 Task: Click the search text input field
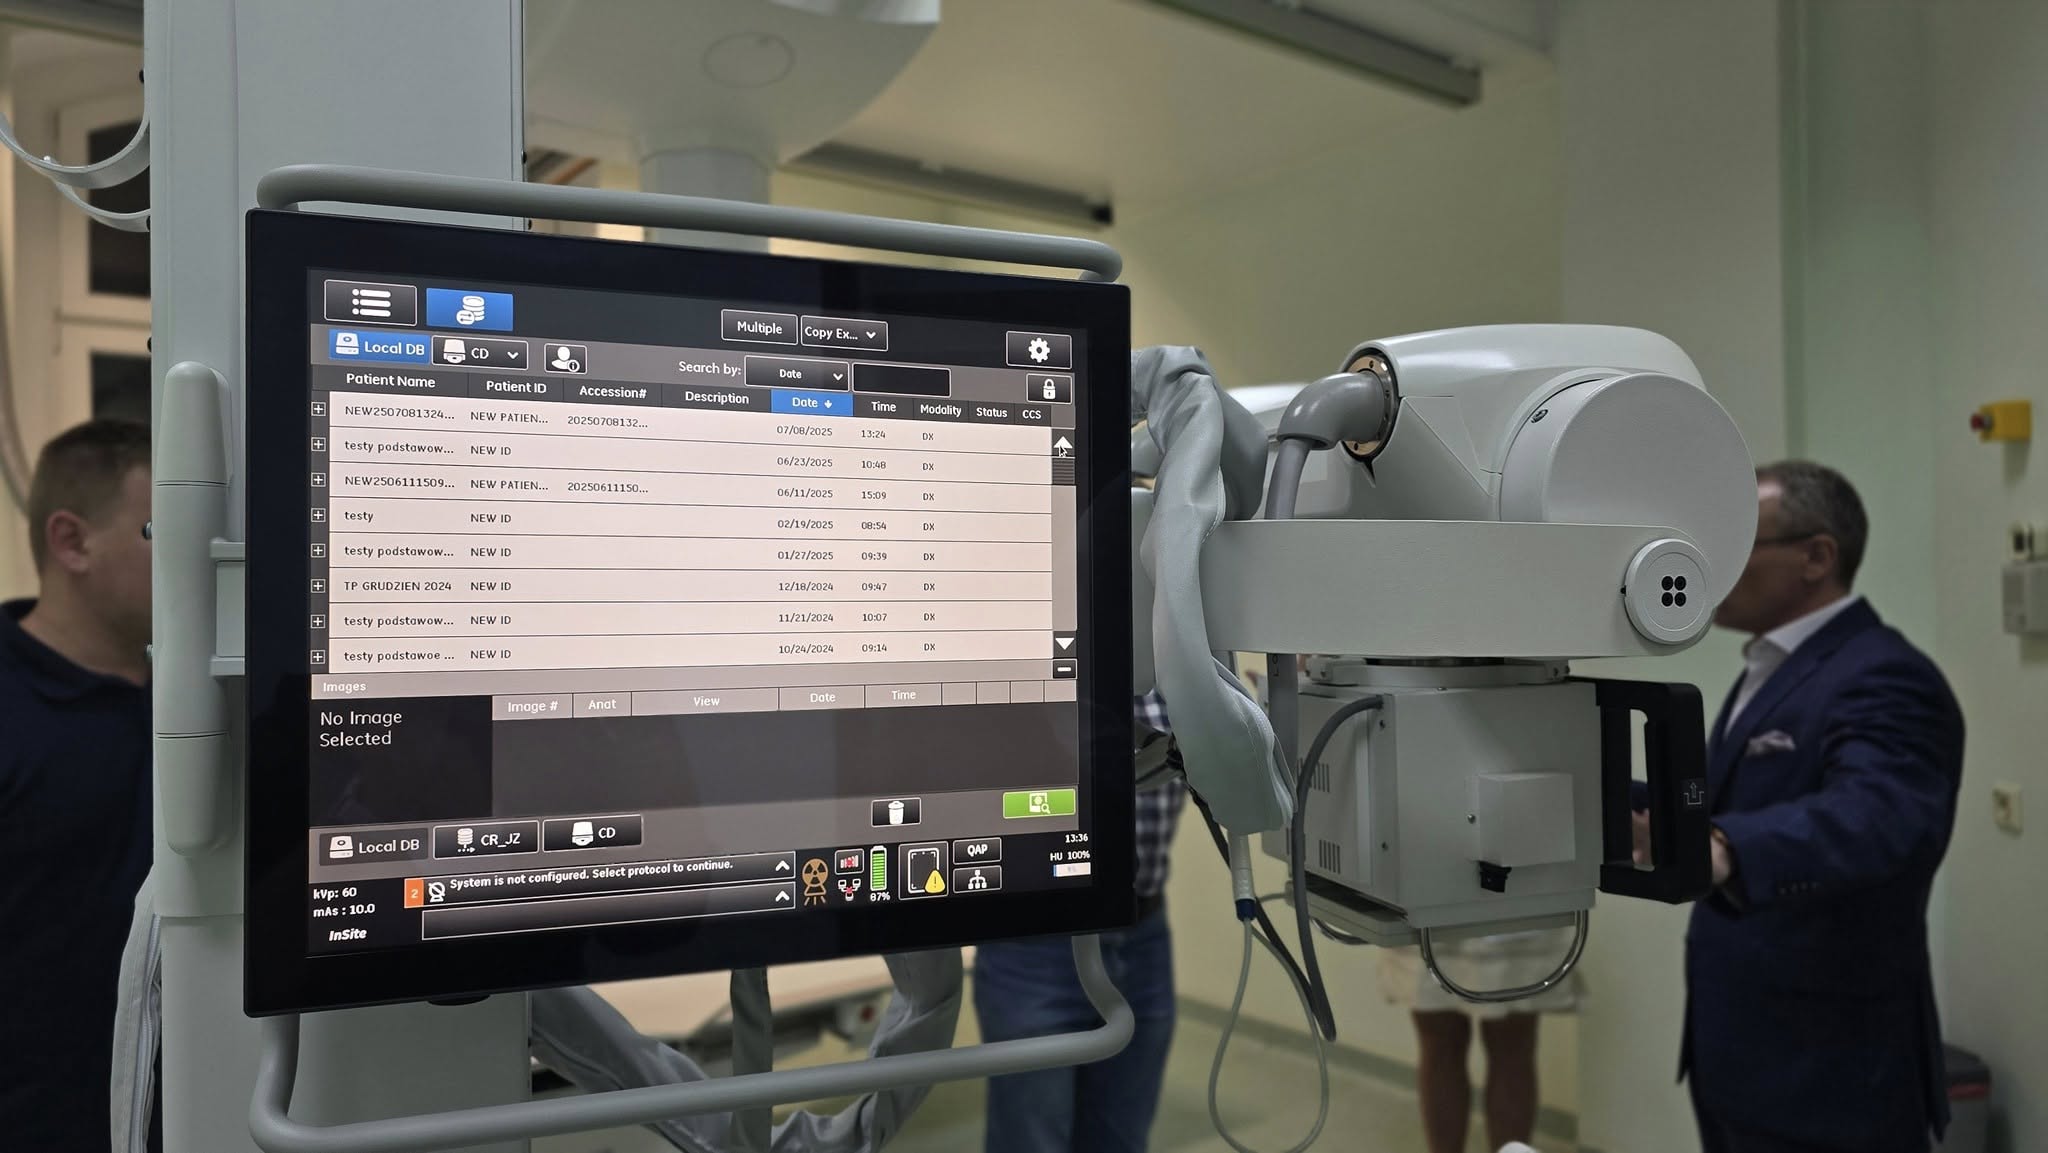tap(901, 381)
